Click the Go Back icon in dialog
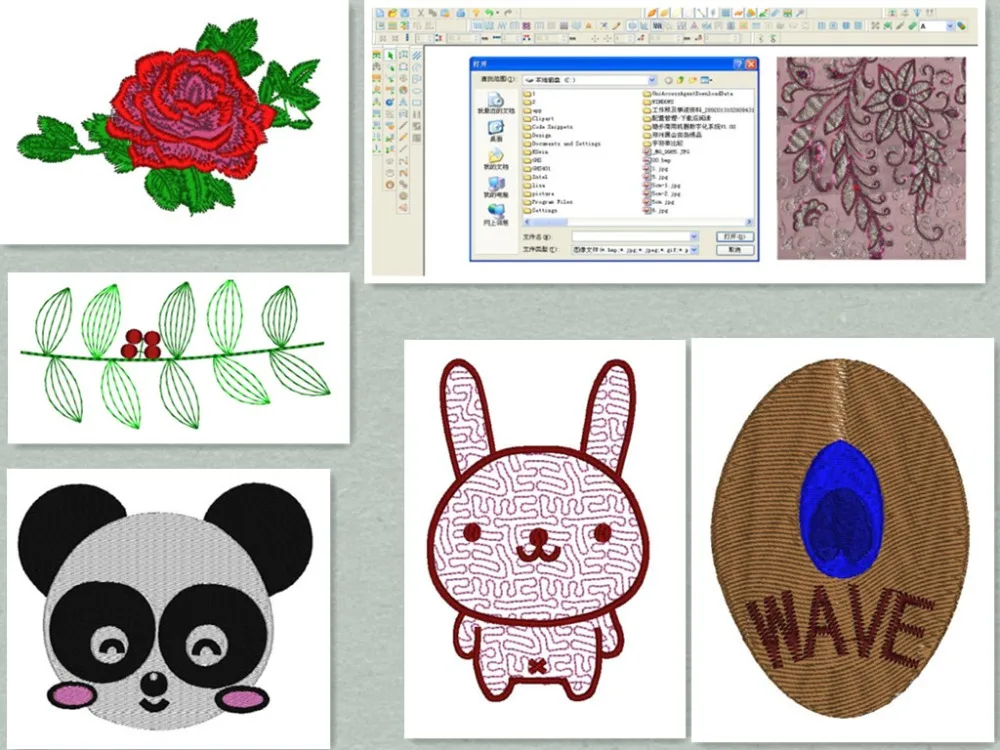 pos(668,80)
